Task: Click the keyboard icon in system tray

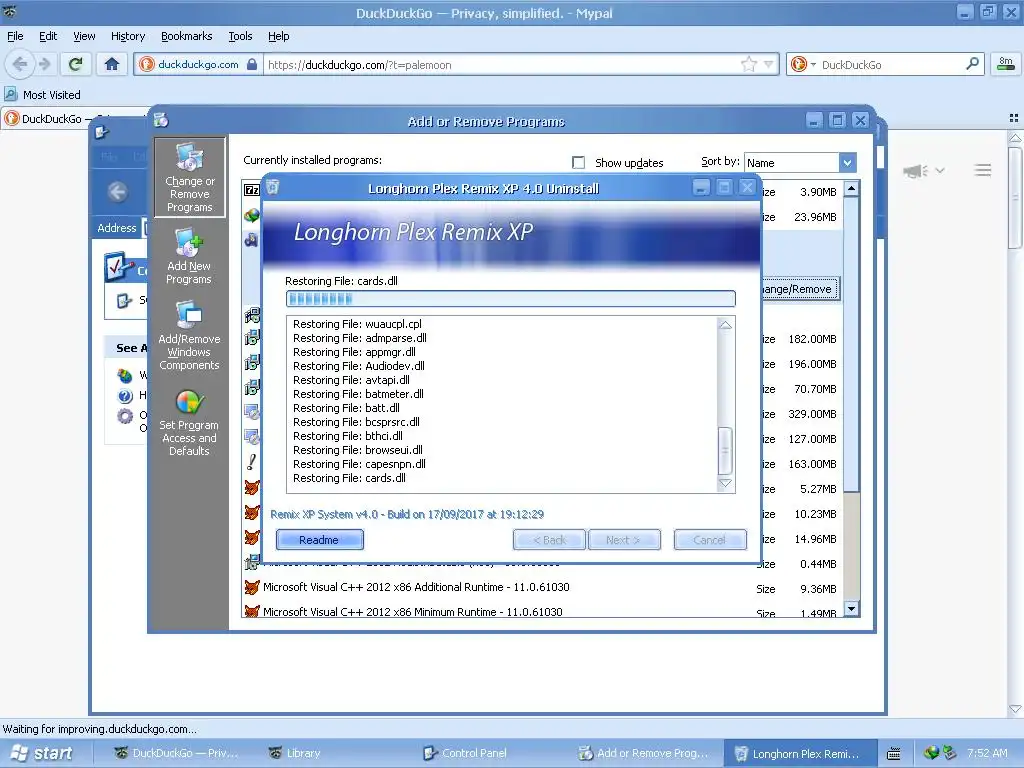Action: (x=893, y=754)
